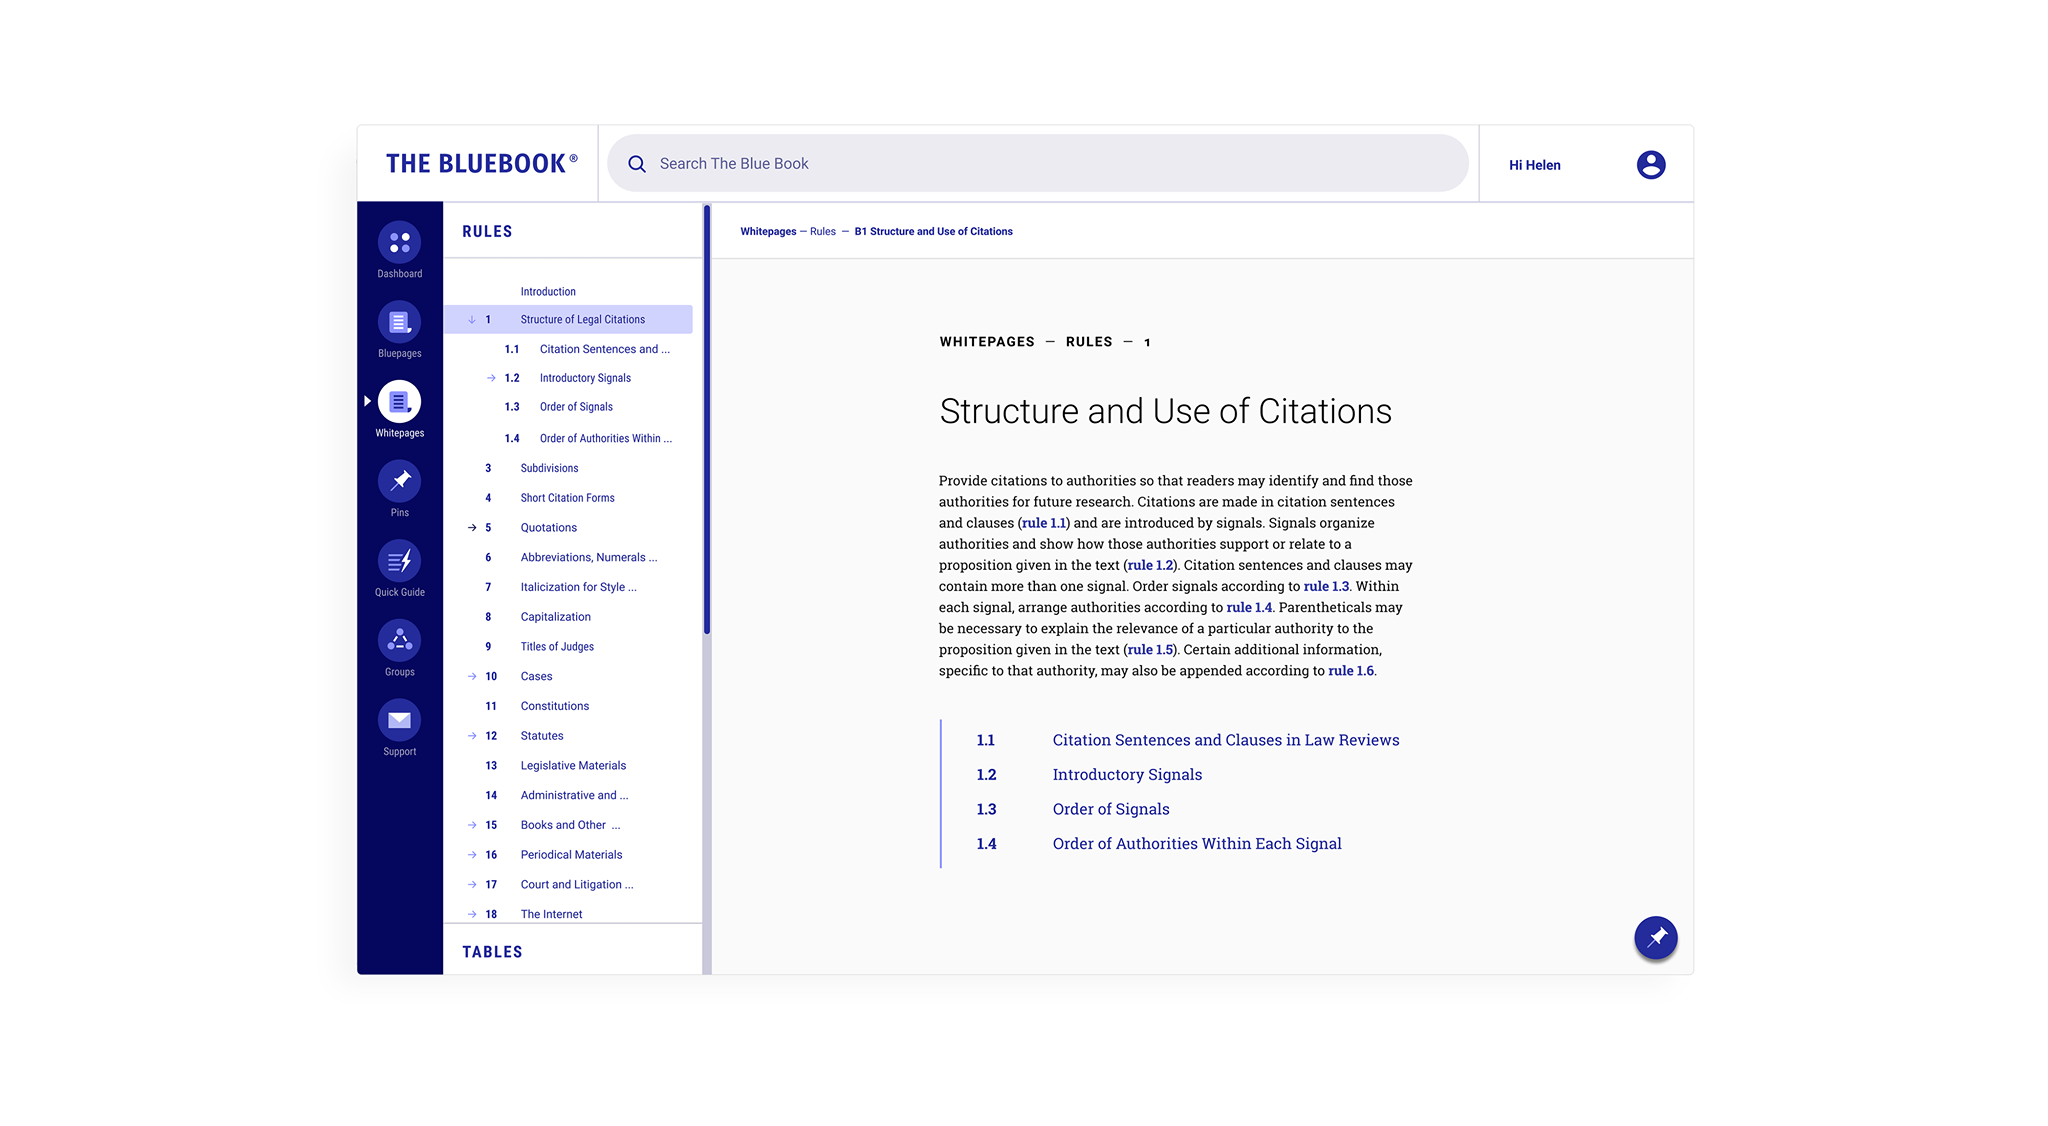Viewport: 2048px width, 1126px height.
Task: Click the rules panel scrollbar
Action: tap(707, 420)
